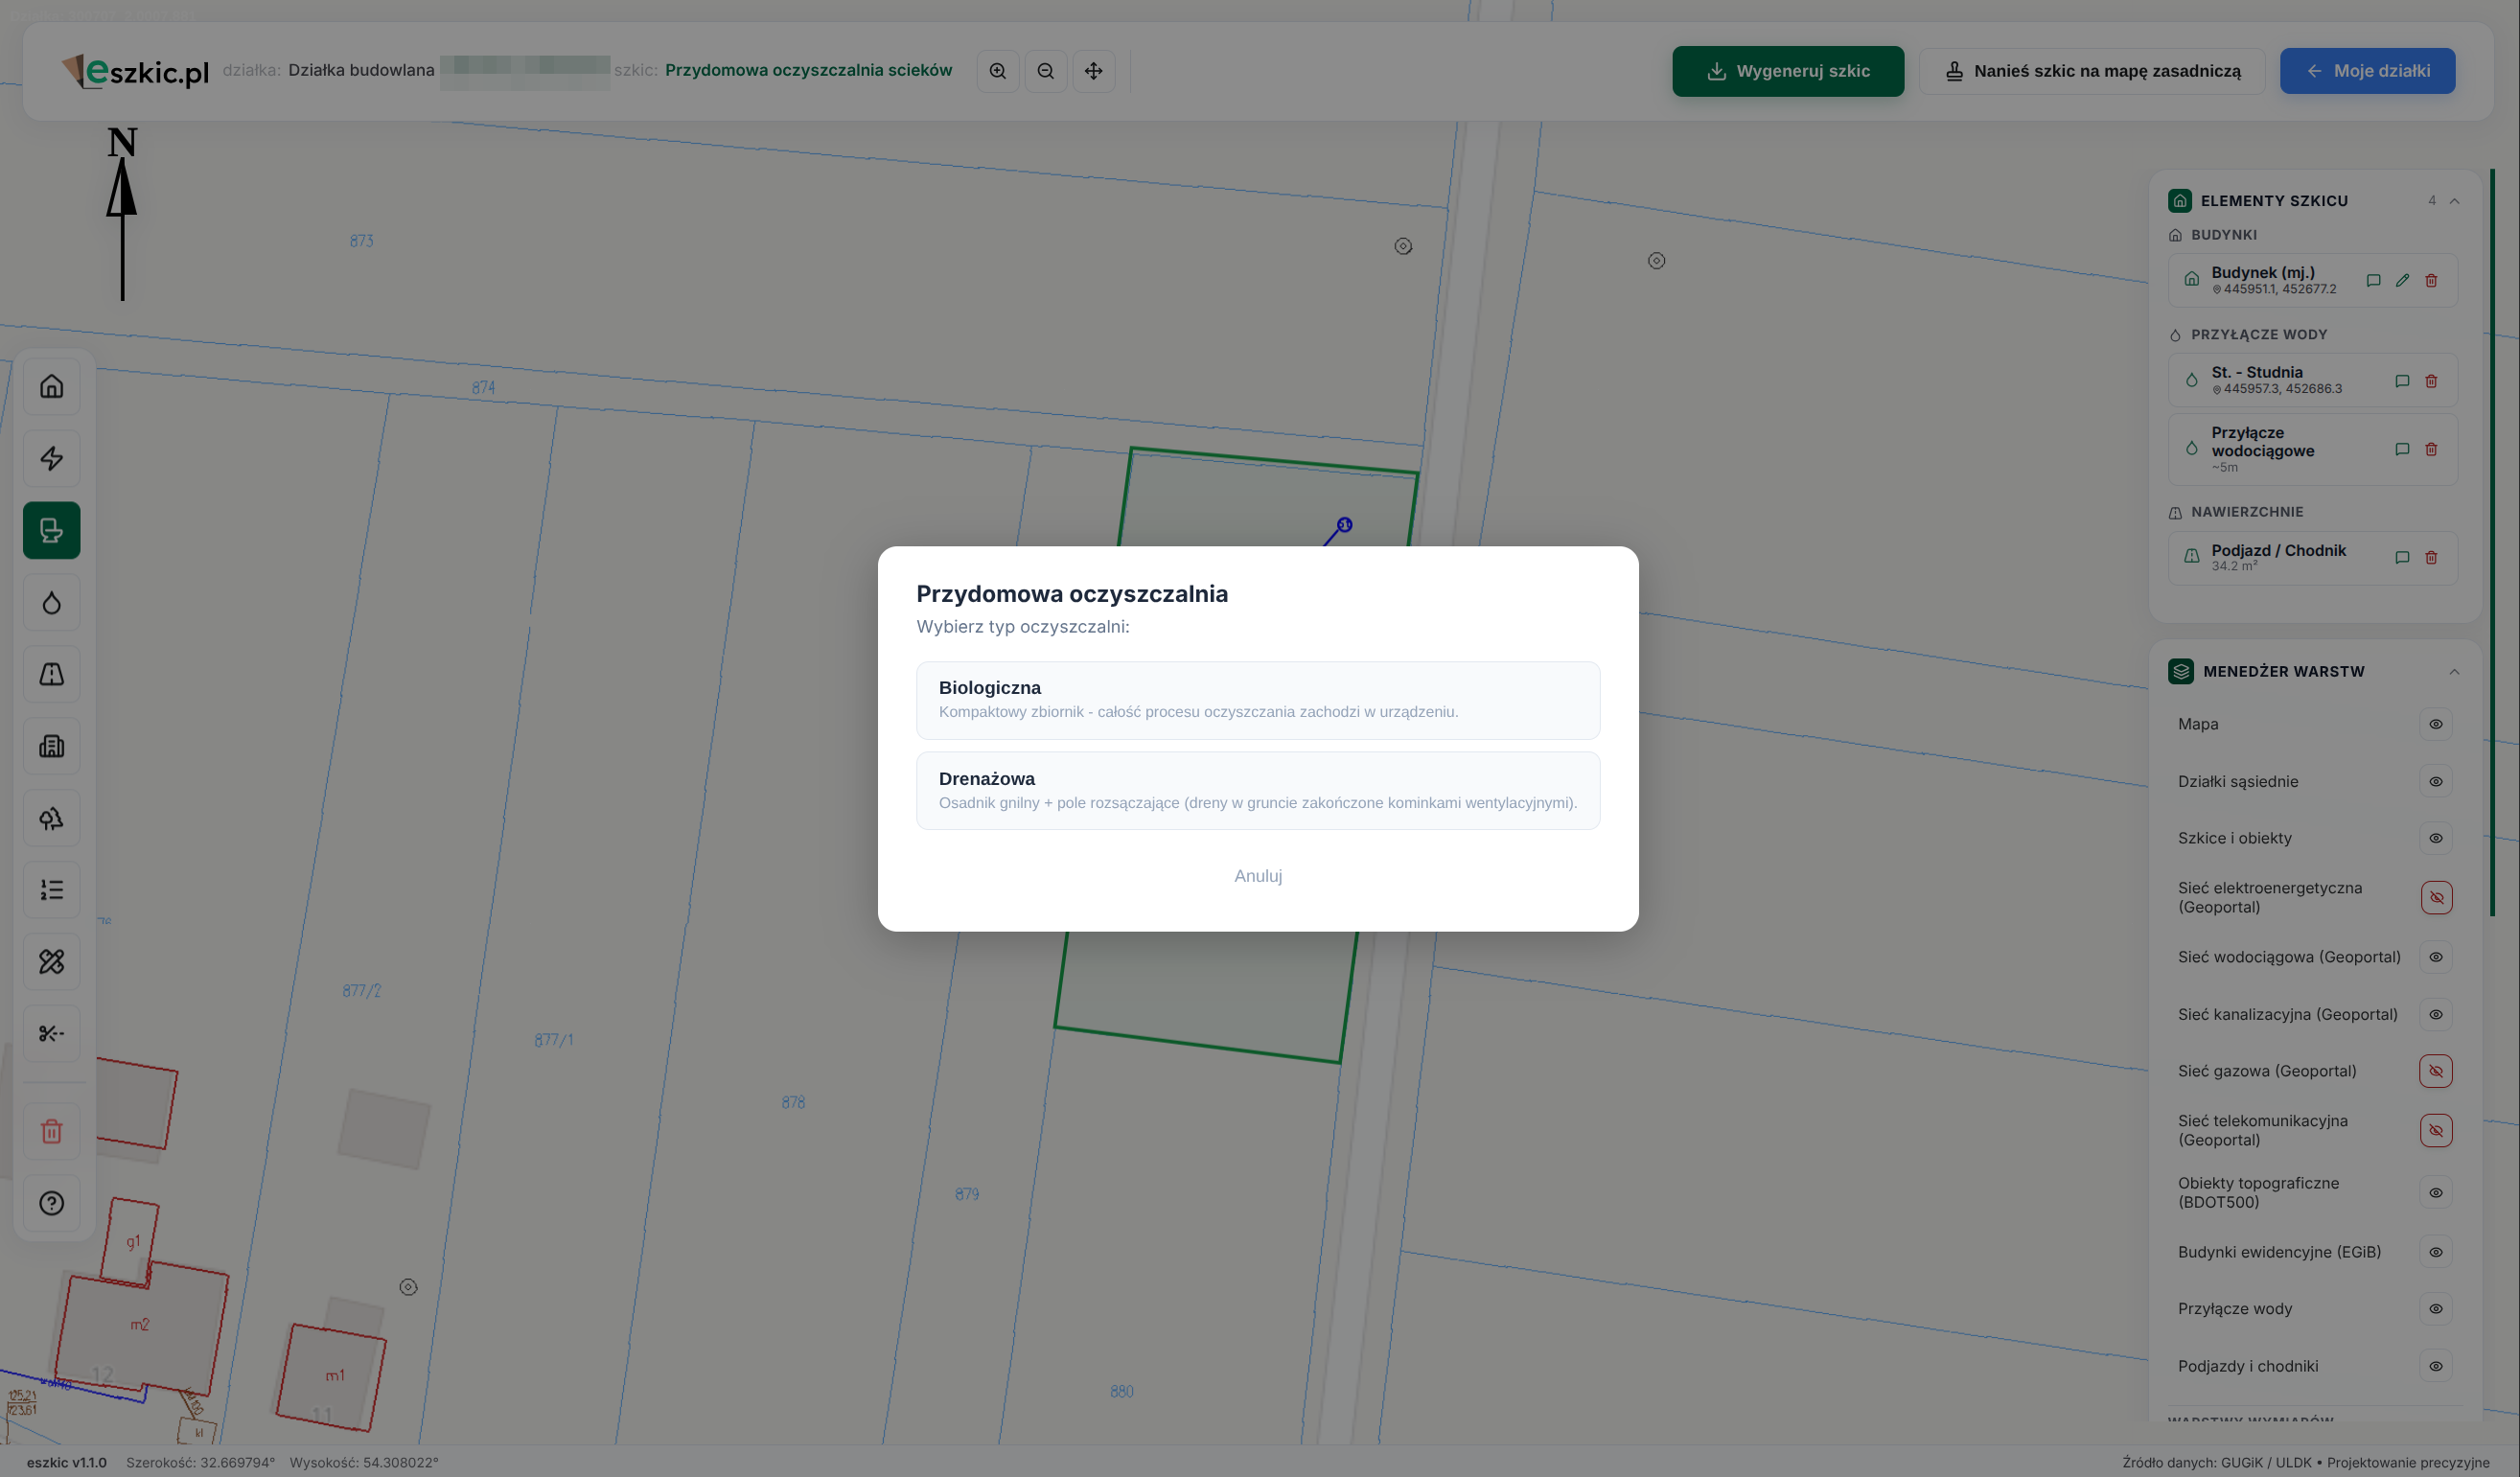
Task: Go back to Moje działki
Action: pos(2367,71)
